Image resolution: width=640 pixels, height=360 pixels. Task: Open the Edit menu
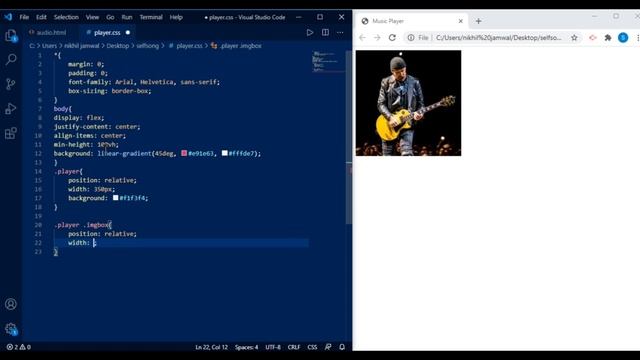41,17
